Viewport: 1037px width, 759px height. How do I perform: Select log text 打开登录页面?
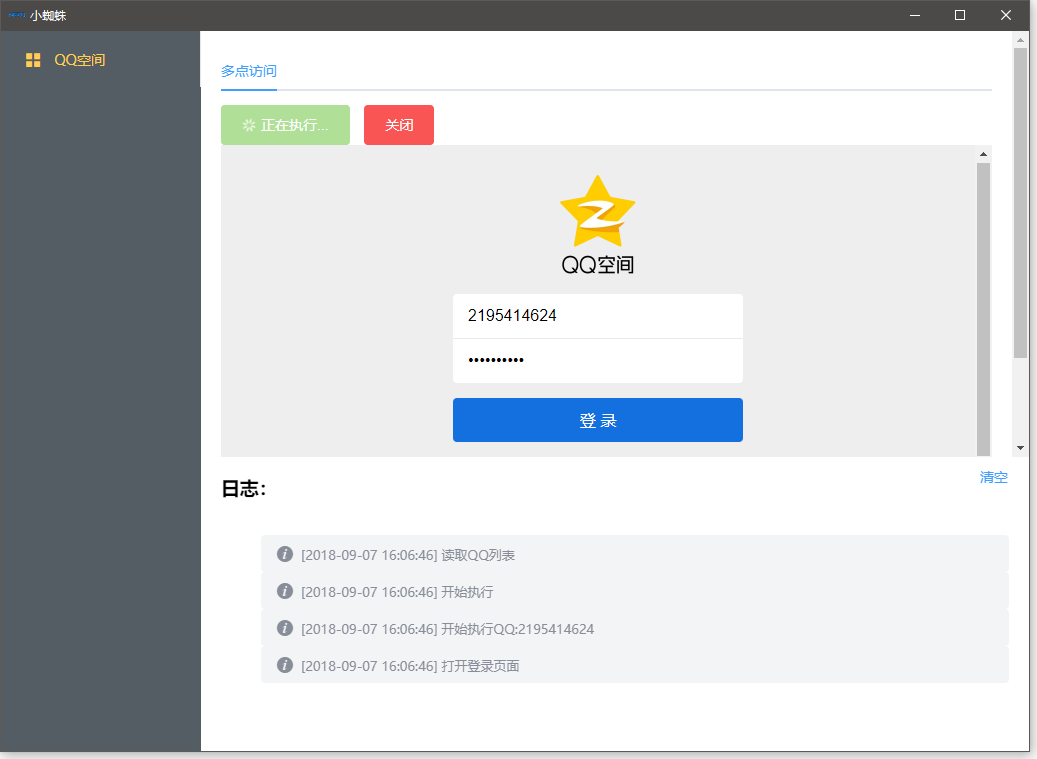tap(480, 666)
